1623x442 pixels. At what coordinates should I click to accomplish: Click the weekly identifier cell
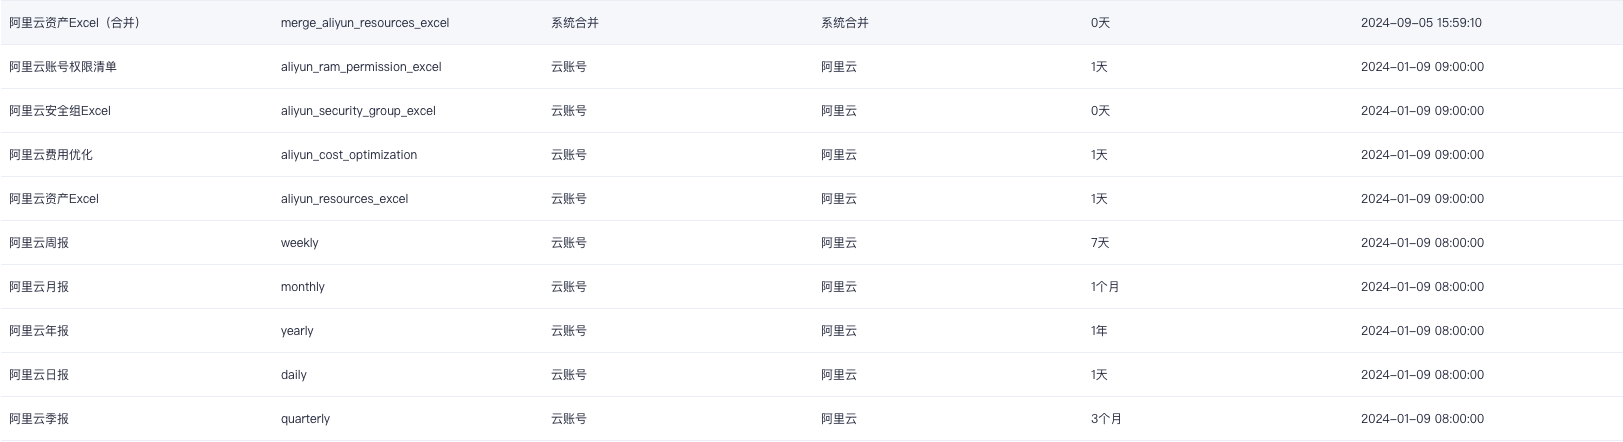tap(299, 243)
